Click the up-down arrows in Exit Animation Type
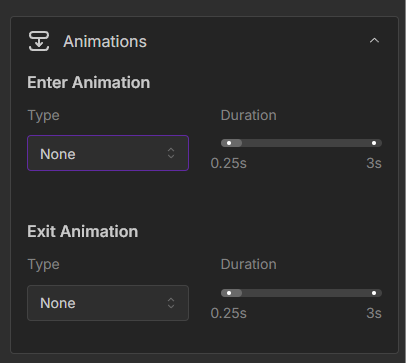 [x=171, y=303]
